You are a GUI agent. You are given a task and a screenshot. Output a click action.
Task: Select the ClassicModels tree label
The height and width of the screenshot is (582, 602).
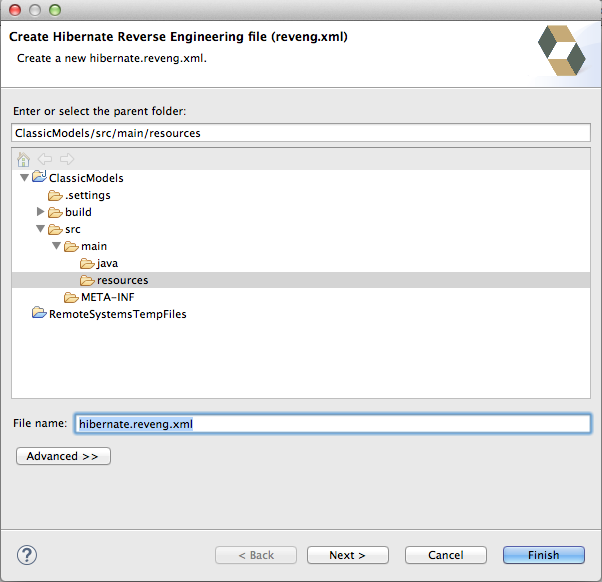(x=86, y=178)
